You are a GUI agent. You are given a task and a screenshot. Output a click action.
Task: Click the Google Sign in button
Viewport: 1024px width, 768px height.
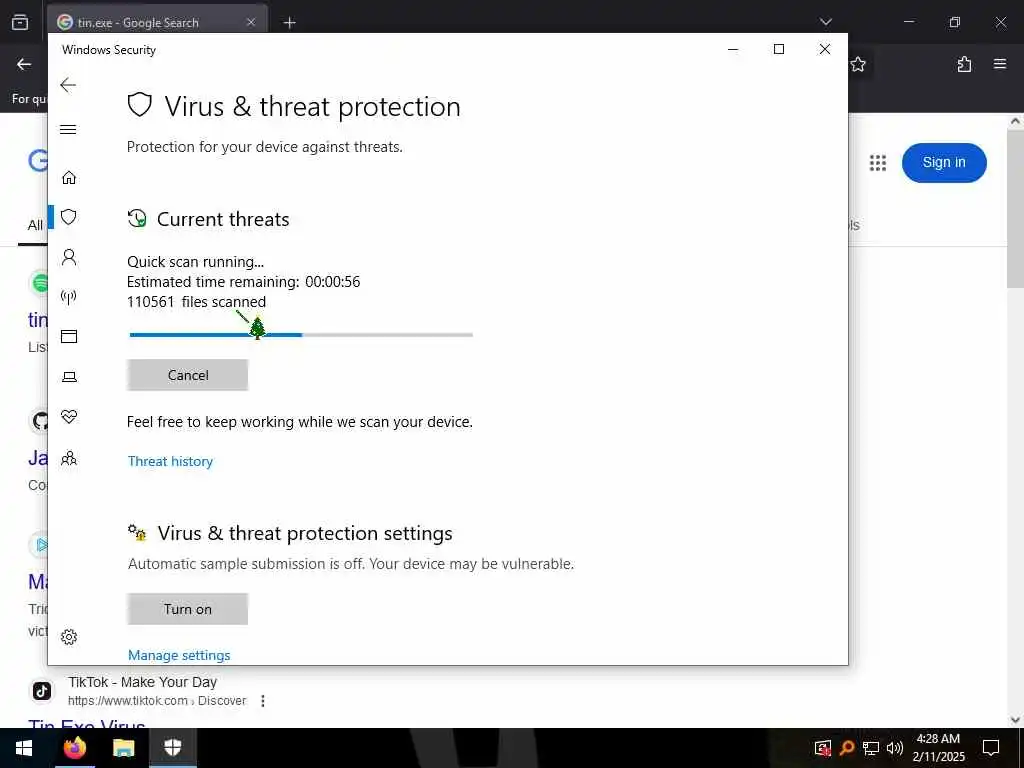(944, 163)
